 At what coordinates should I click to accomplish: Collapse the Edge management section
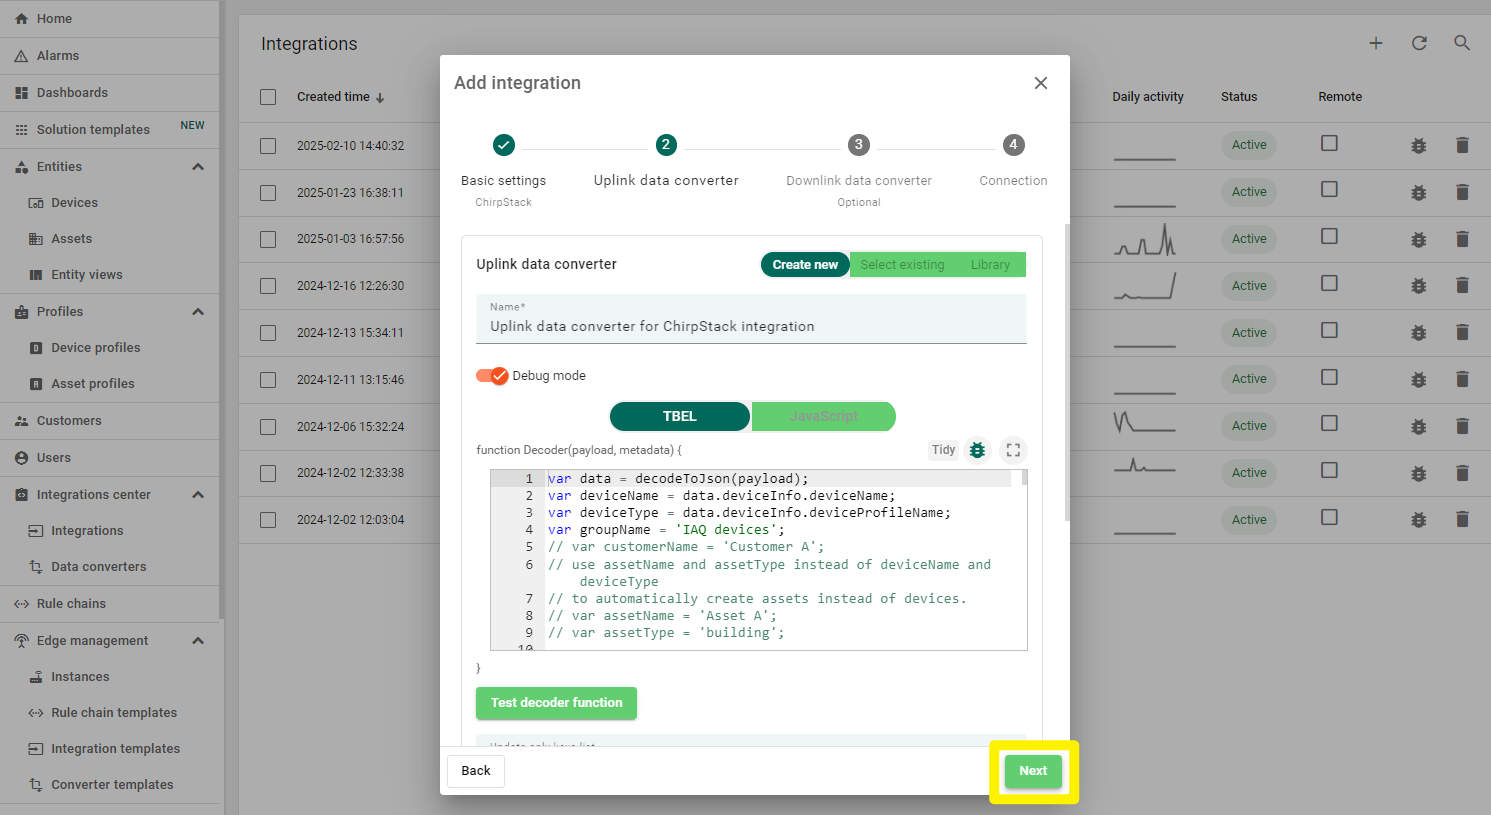198,641
